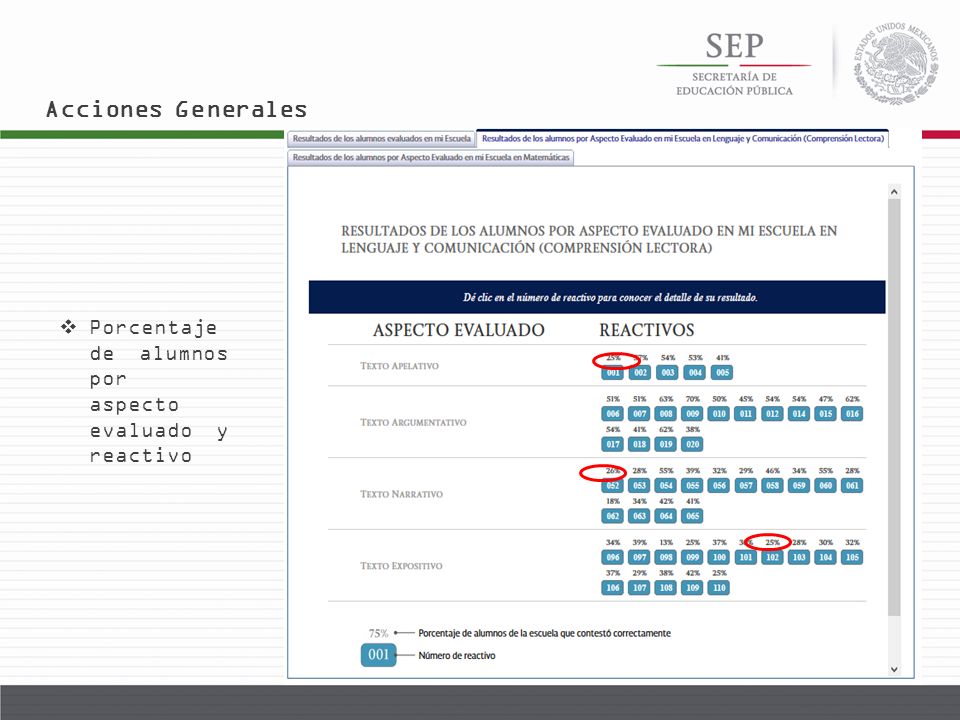Open reactivo 014 details
Screen dimensions: 960x720
tap(799, 414)
